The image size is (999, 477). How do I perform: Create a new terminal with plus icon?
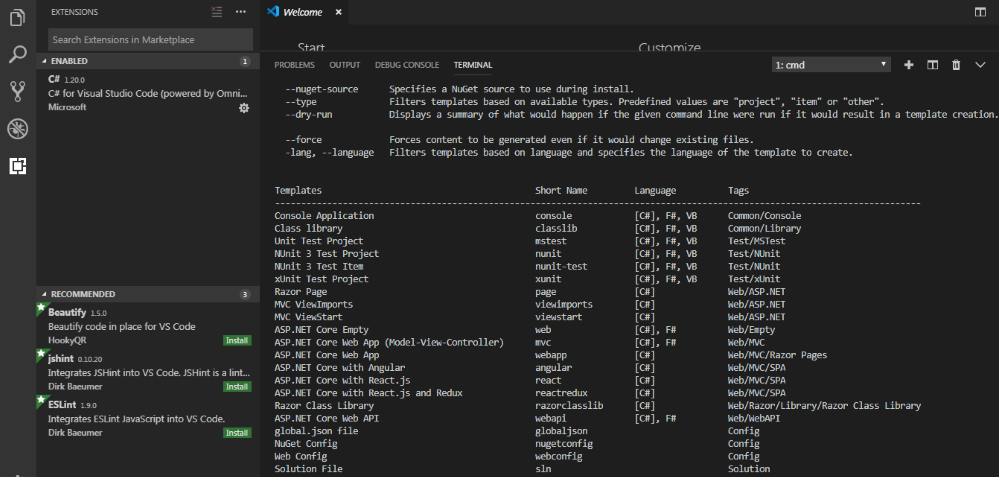tap(909, 65)
